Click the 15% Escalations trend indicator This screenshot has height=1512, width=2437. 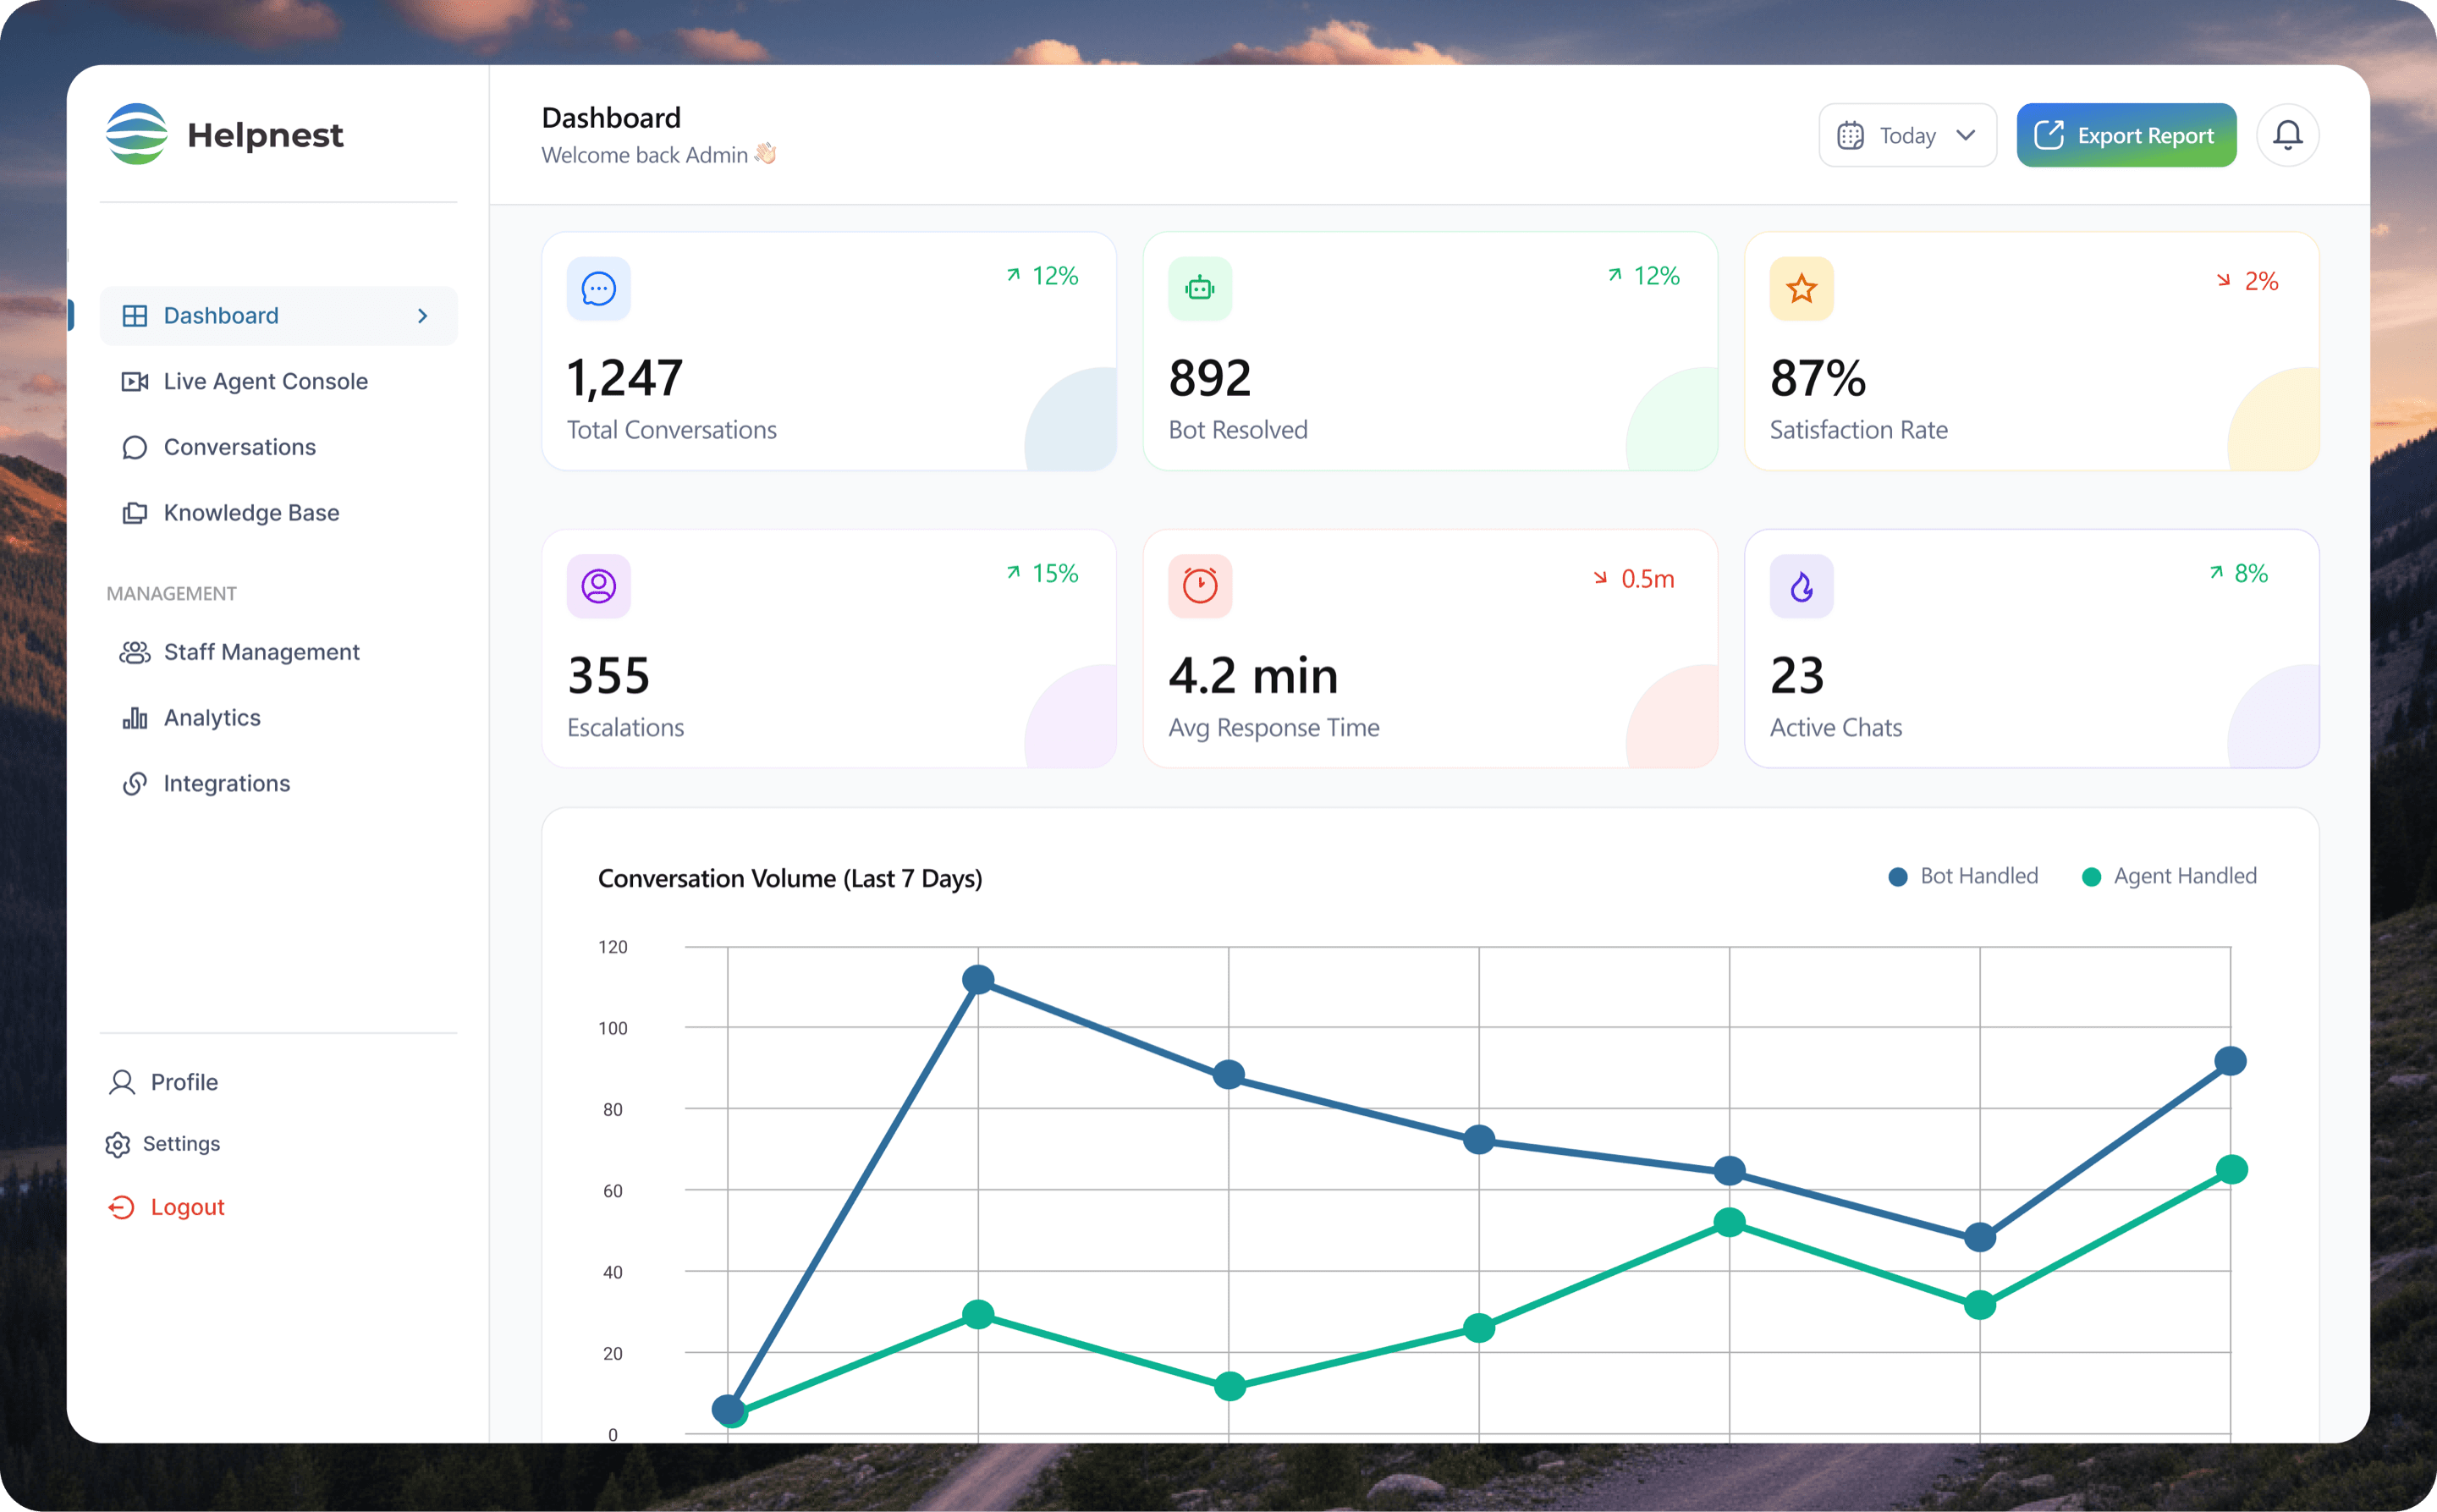point(1042,574)
